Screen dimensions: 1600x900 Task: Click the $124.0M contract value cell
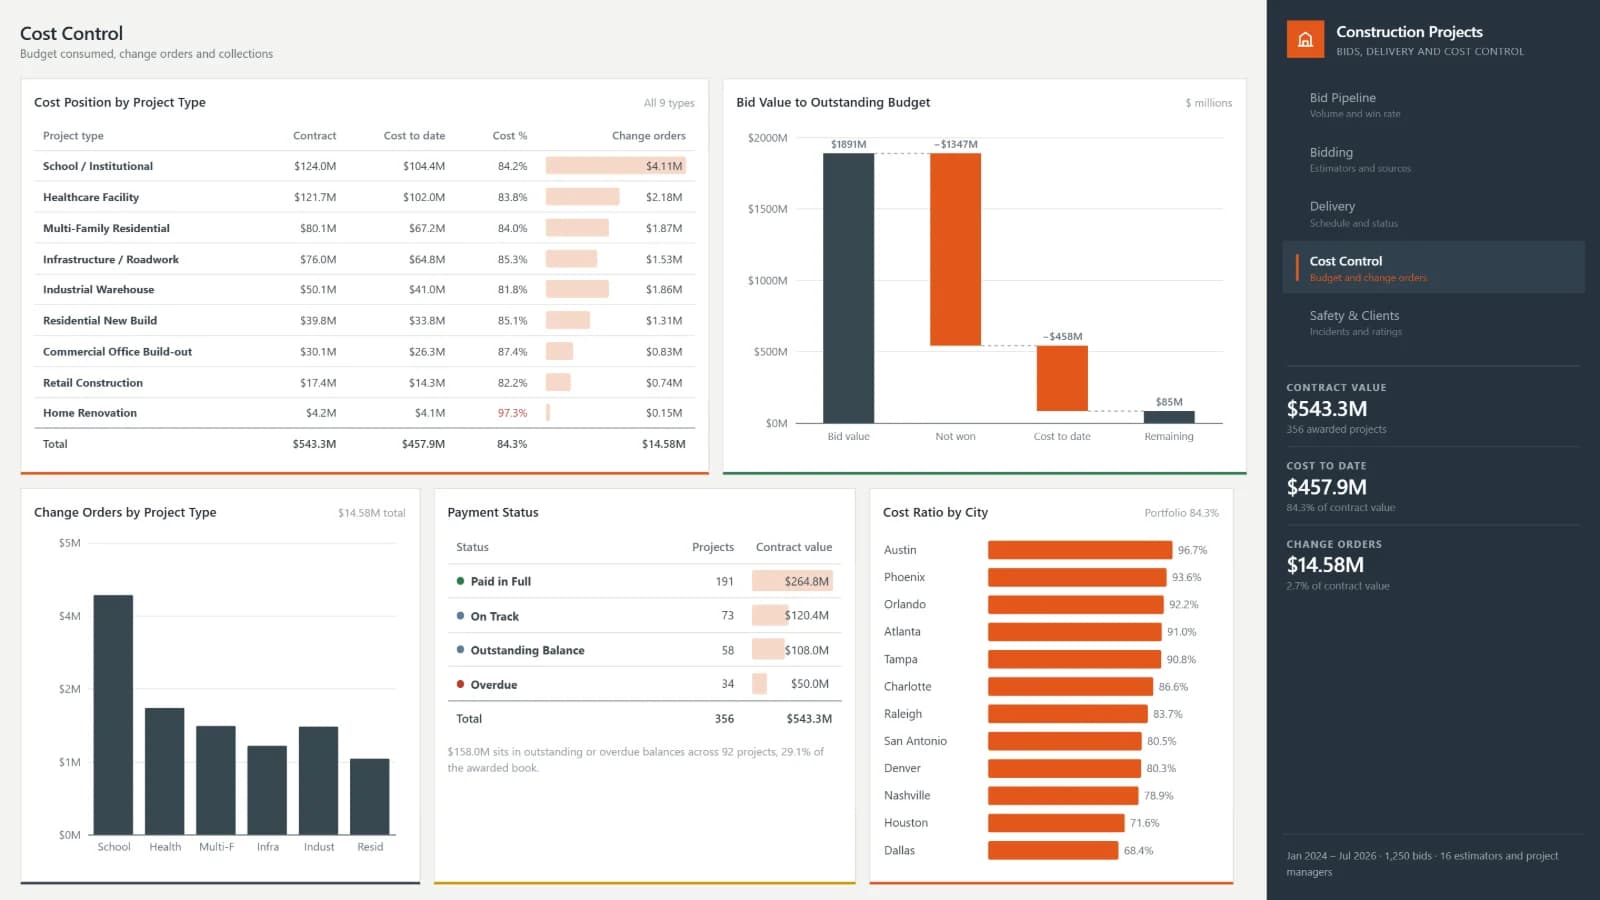point(315,166)
